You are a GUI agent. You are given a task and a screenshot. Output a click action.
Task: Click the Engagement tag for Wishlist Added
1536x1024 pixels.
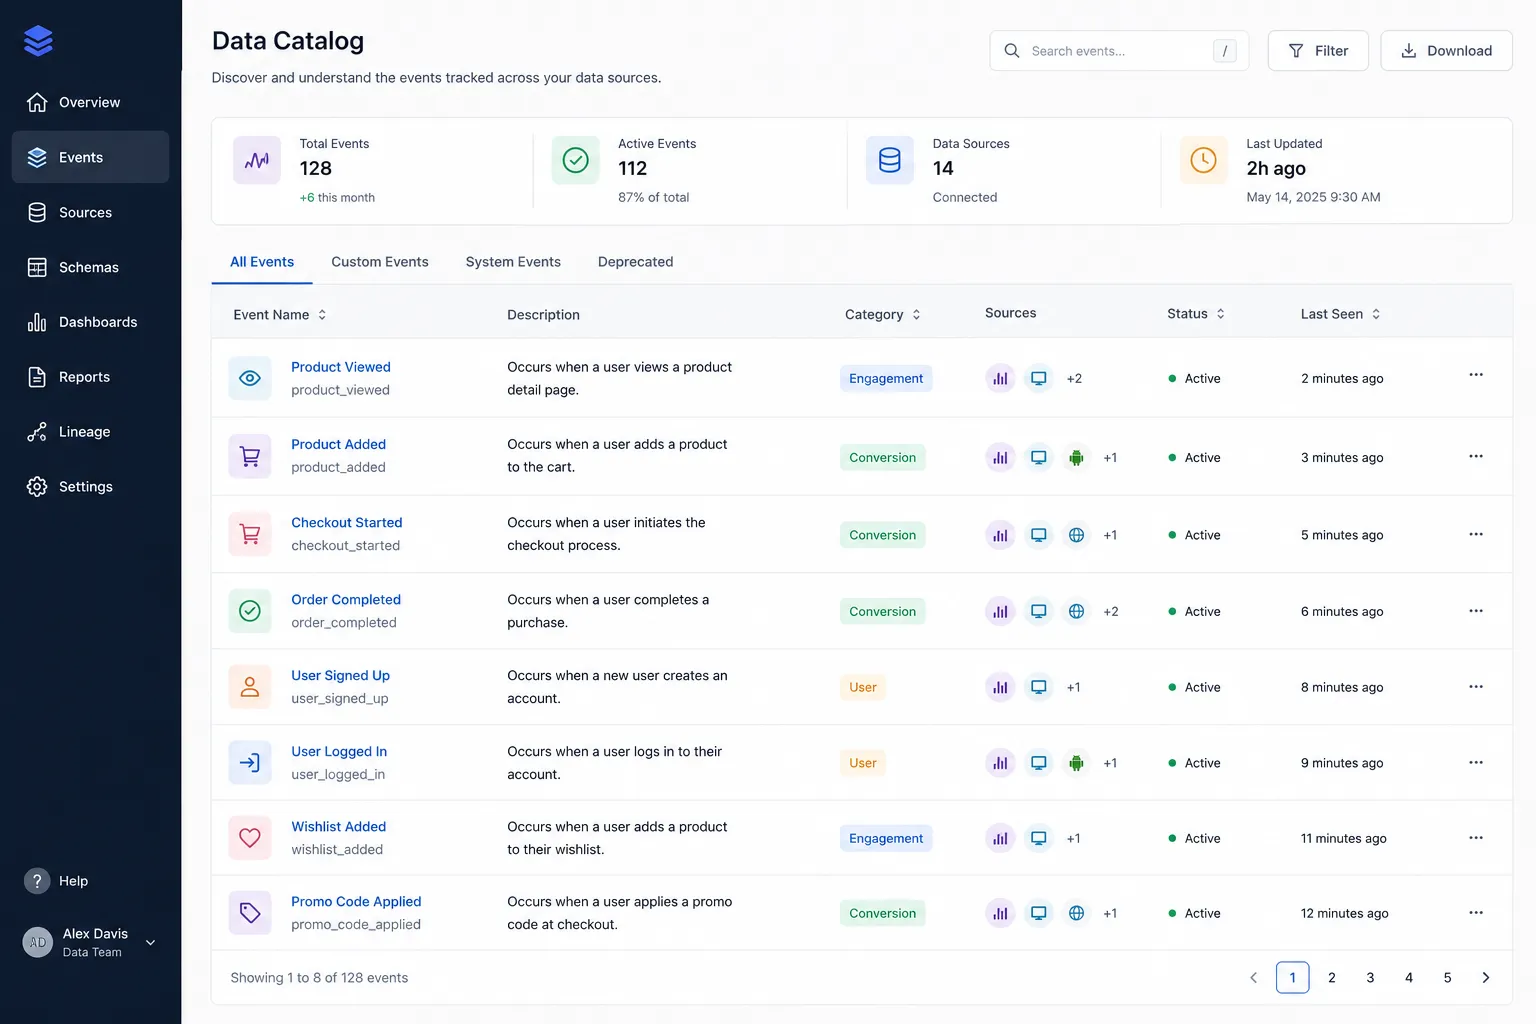tap(886, 838)
